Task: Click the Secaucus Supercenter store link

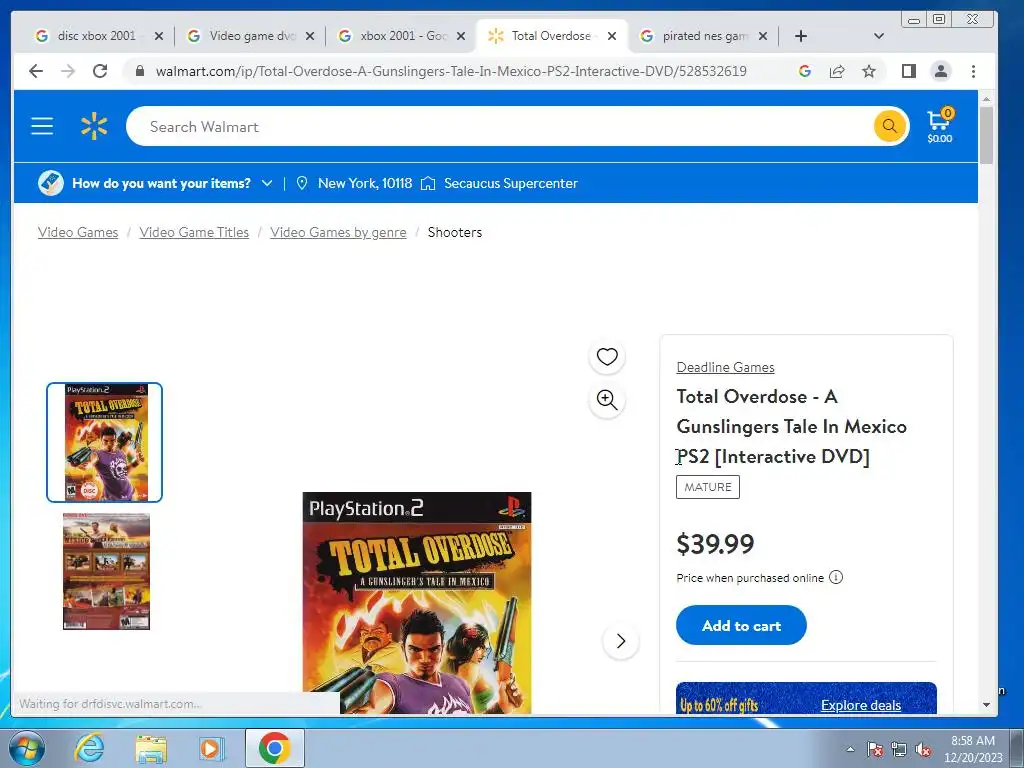Action: click(x=511, y=184)
